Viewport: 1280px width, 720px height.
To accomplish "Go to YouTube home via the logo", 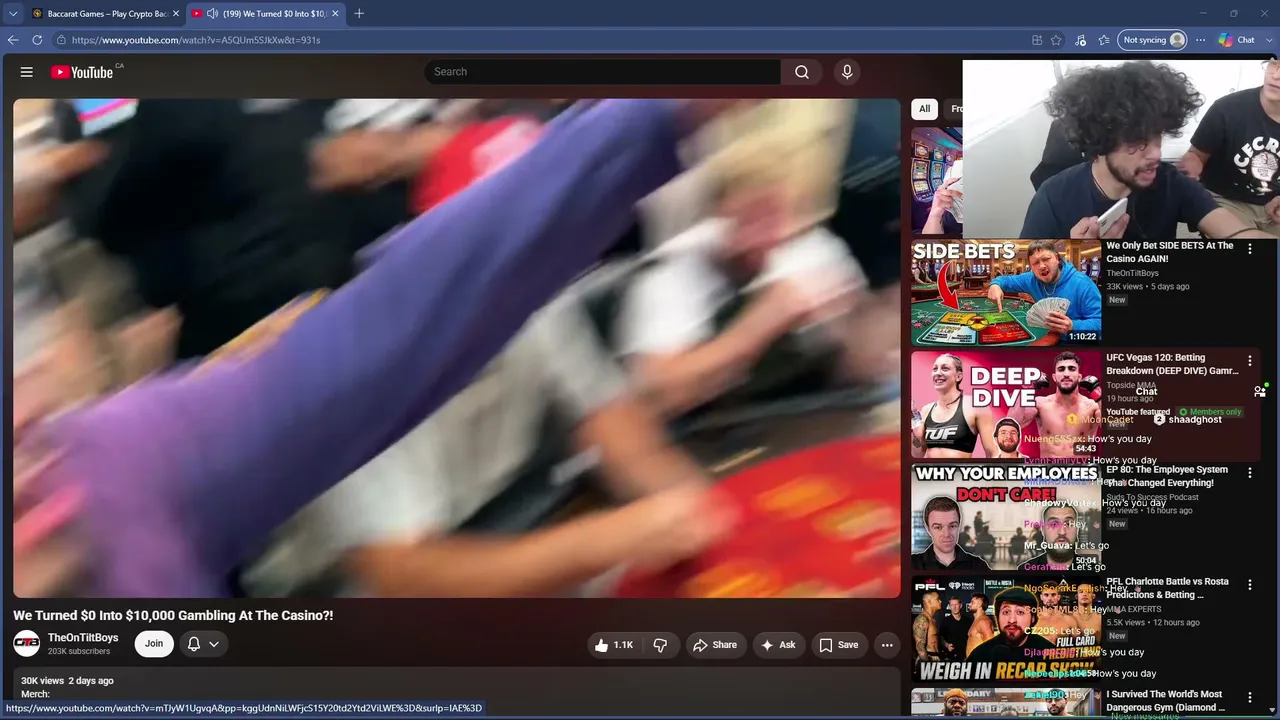I will click(x=82, y=72).
